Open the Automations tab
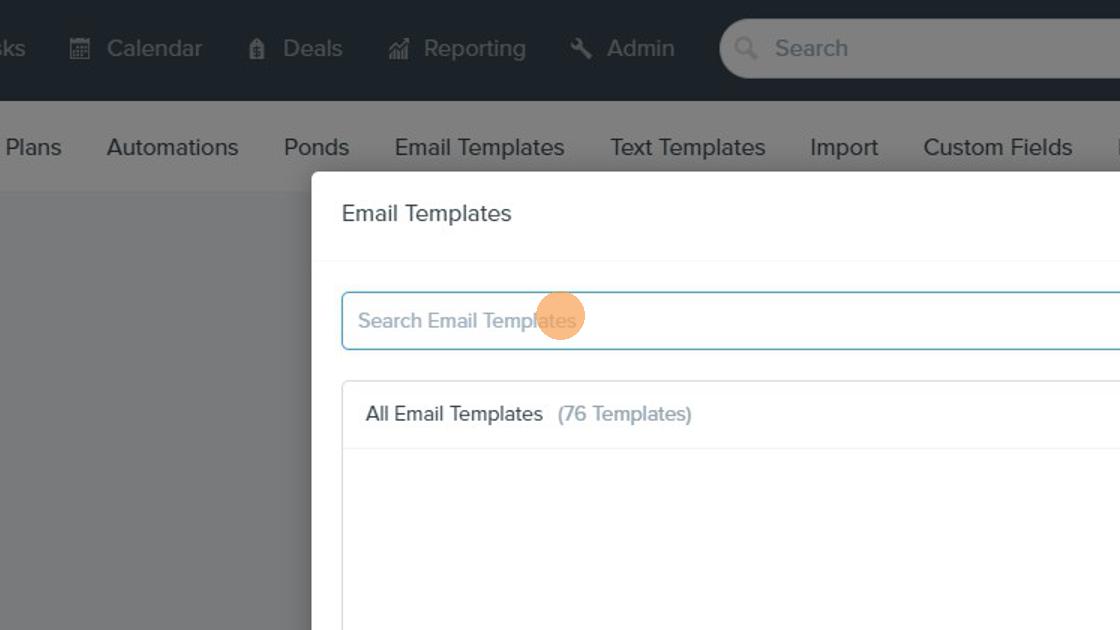 click(172, 147)
